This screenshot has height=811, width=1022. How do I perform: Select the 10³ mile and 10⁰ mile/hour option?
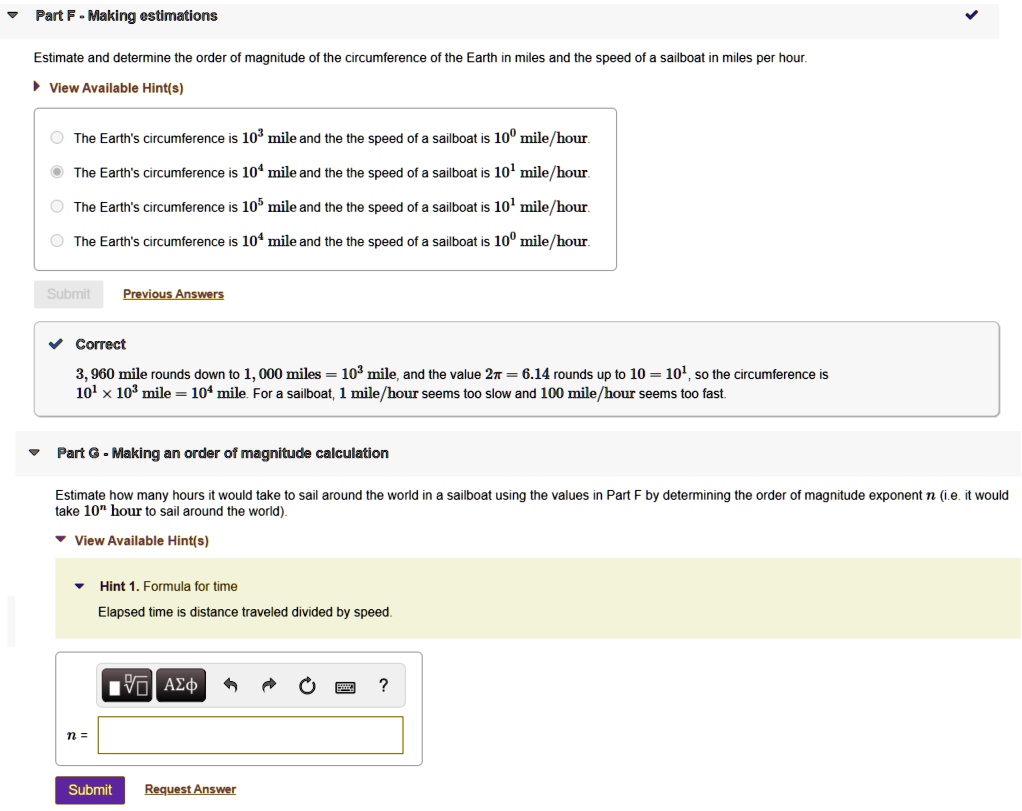[x=57, y=138]
